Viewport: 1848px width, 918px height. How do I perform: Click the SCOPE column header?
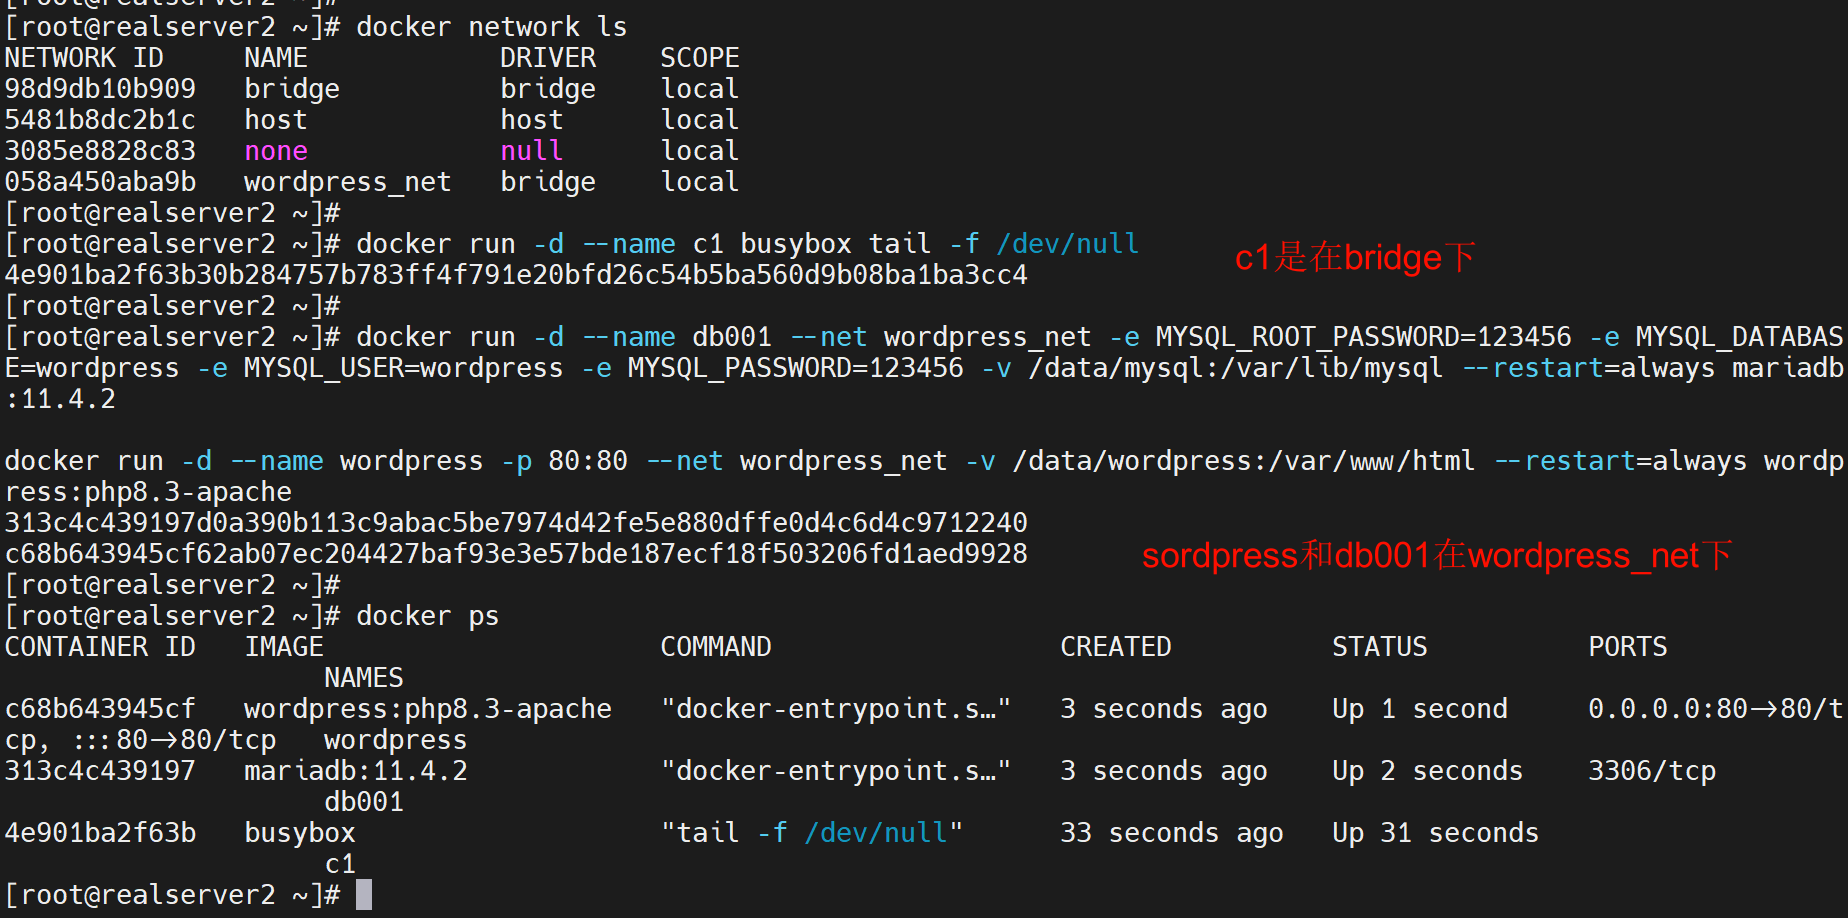click(x=699, y=58)
